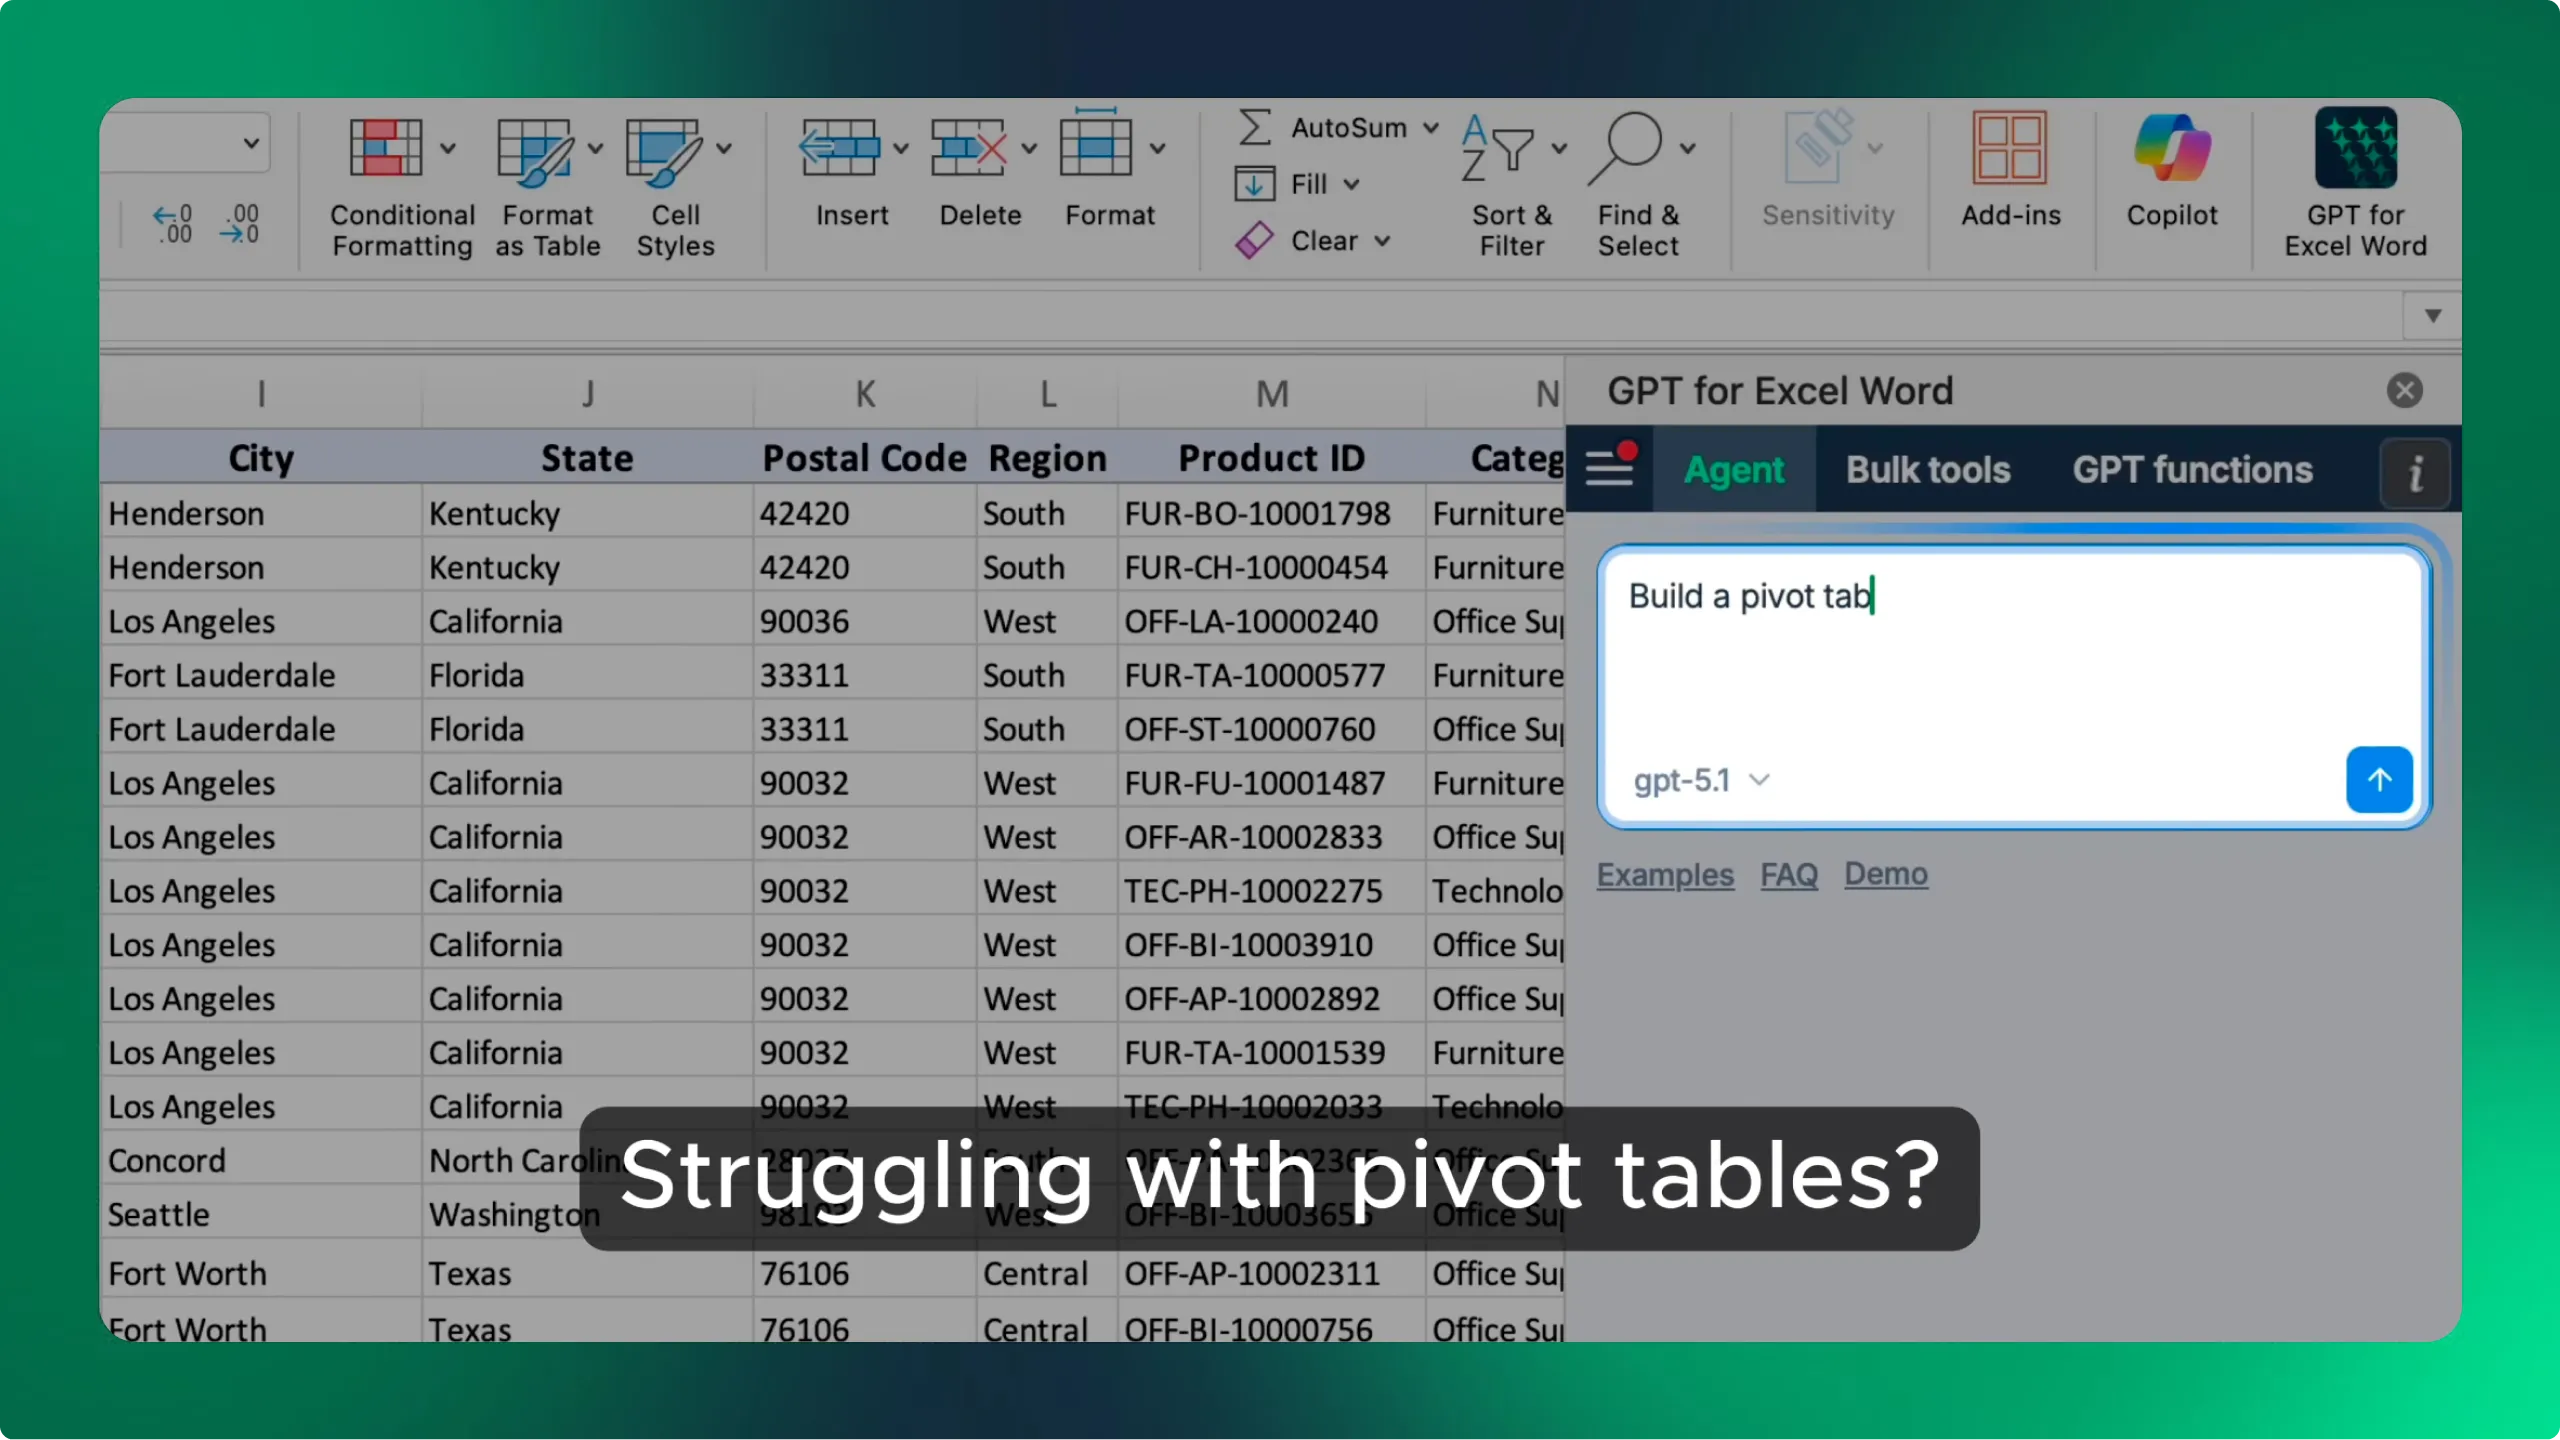Switch to the Bulk tools tab
The image size is (2560, 1440).
point(1927,470)
